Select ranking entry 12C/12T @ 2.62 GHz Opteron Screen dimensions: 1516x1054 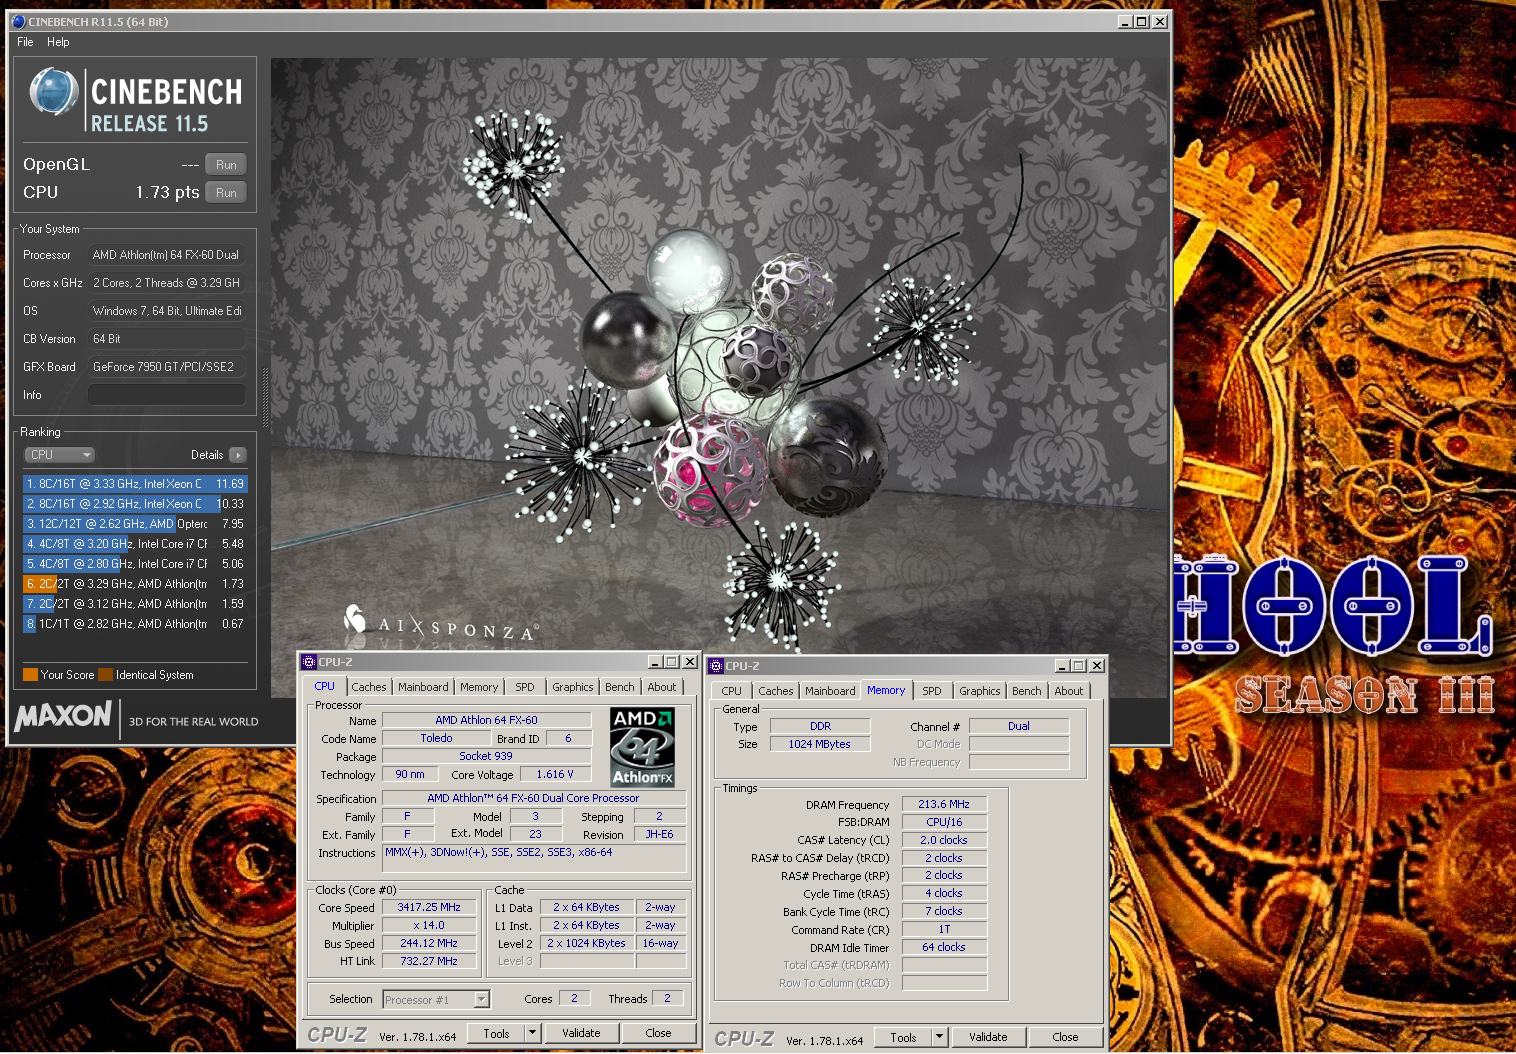point(134,524)
